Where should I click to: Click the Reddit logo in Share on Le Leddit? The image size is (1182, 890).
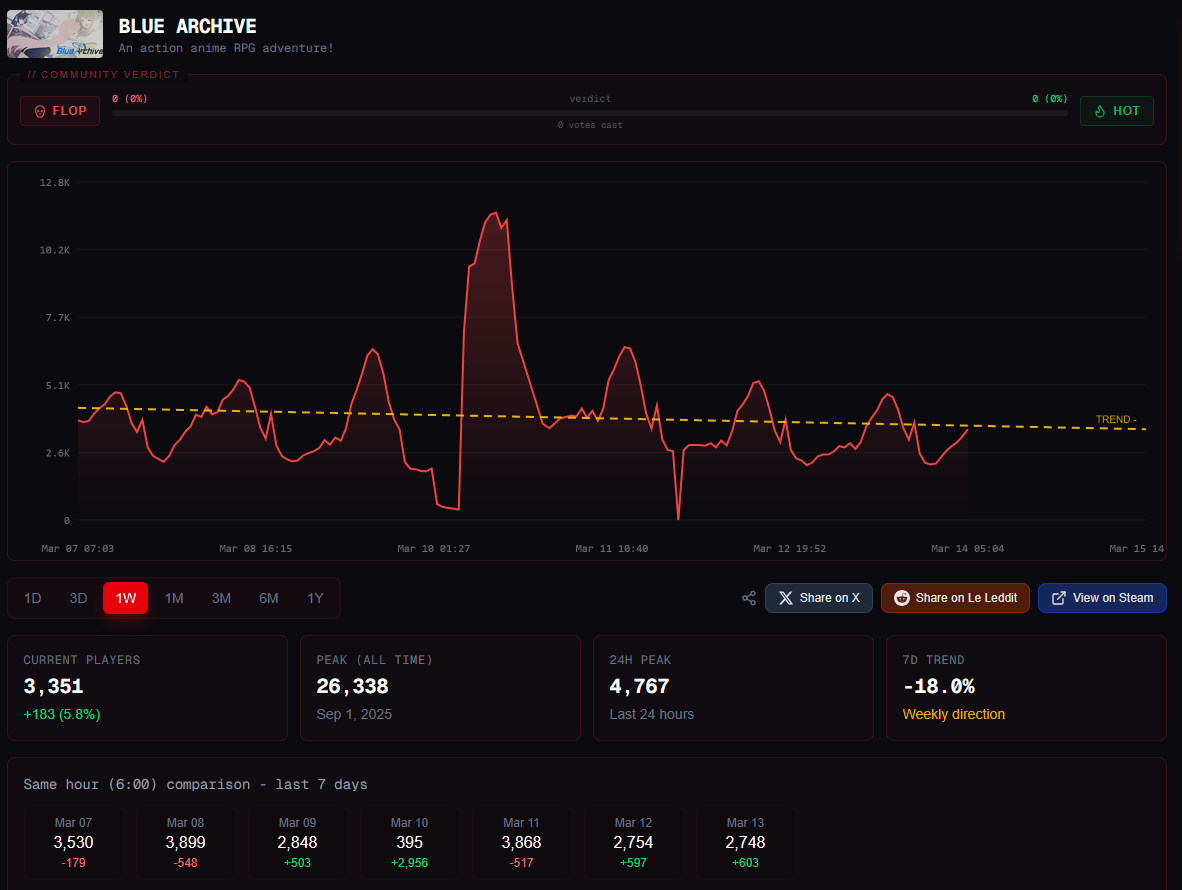coord(902,598)
